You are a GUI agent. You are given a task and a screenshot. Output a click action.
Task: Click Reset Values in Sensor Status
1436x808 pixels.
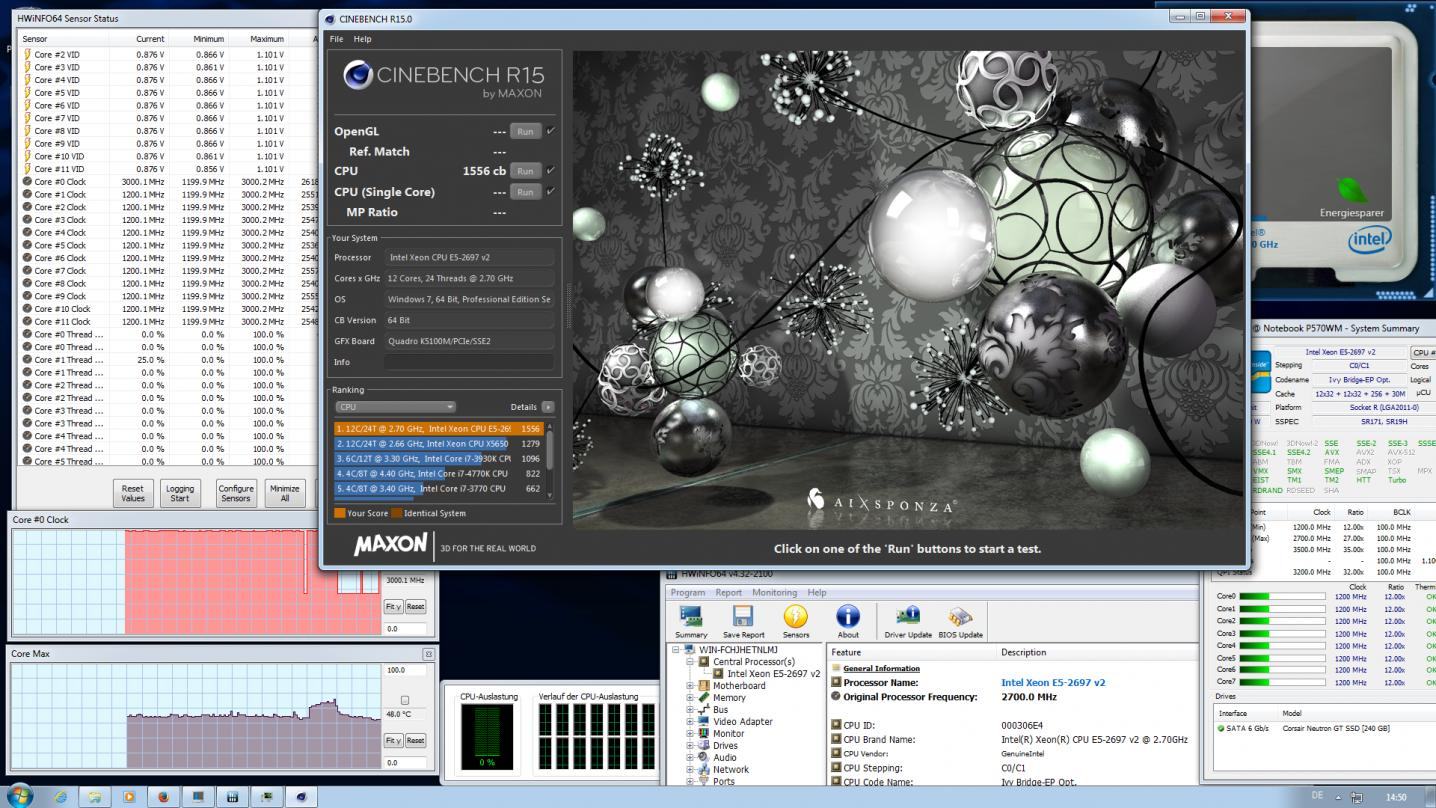(x=133, y=493)
